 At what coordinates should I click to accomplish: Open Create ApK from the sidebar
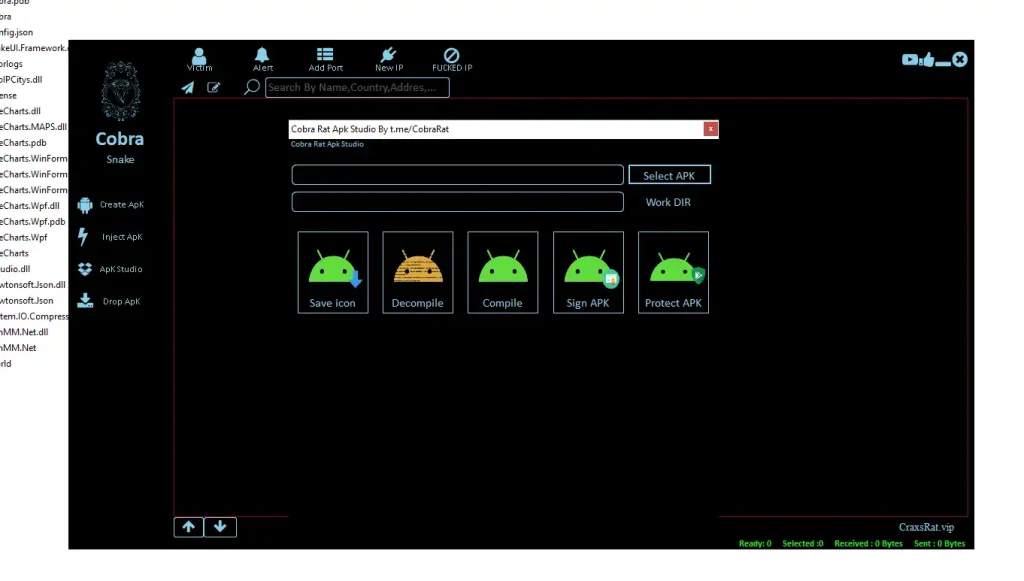click(111, 205)
